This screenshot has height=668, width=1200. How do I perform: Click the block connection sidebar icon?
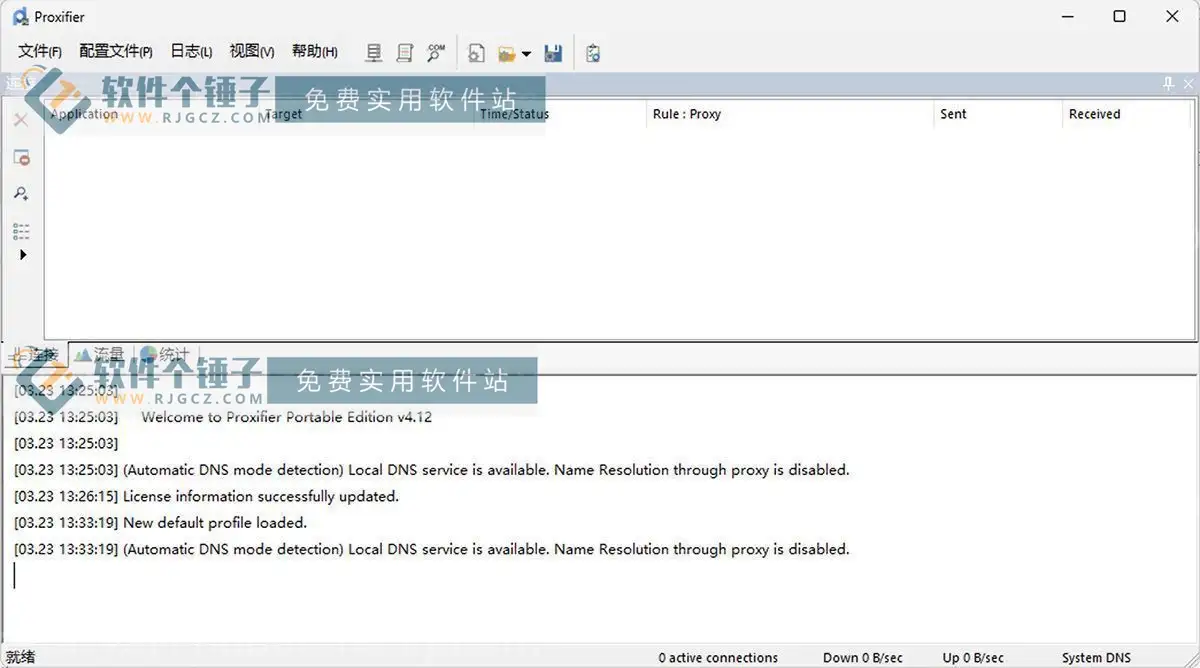point(21,158)
